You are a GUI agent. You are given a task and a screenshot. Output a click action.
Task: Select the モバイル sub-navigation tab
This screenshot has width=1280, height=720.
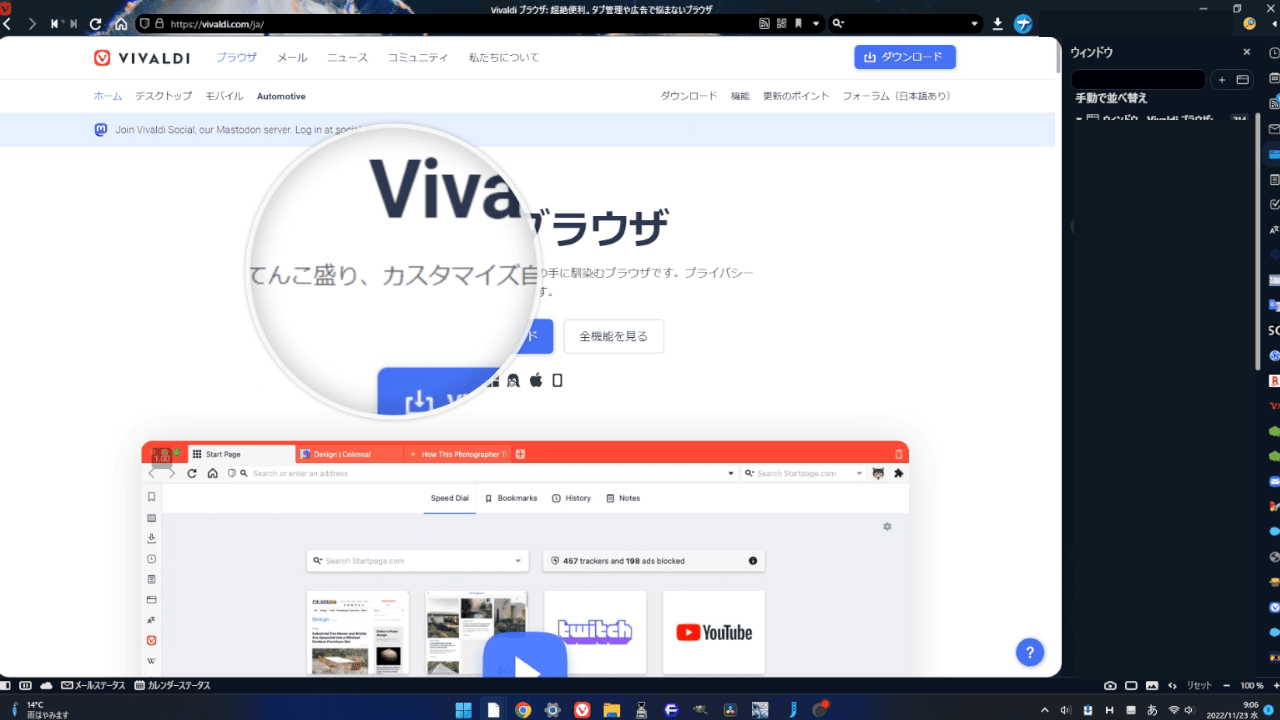click(x=224, y=96)
